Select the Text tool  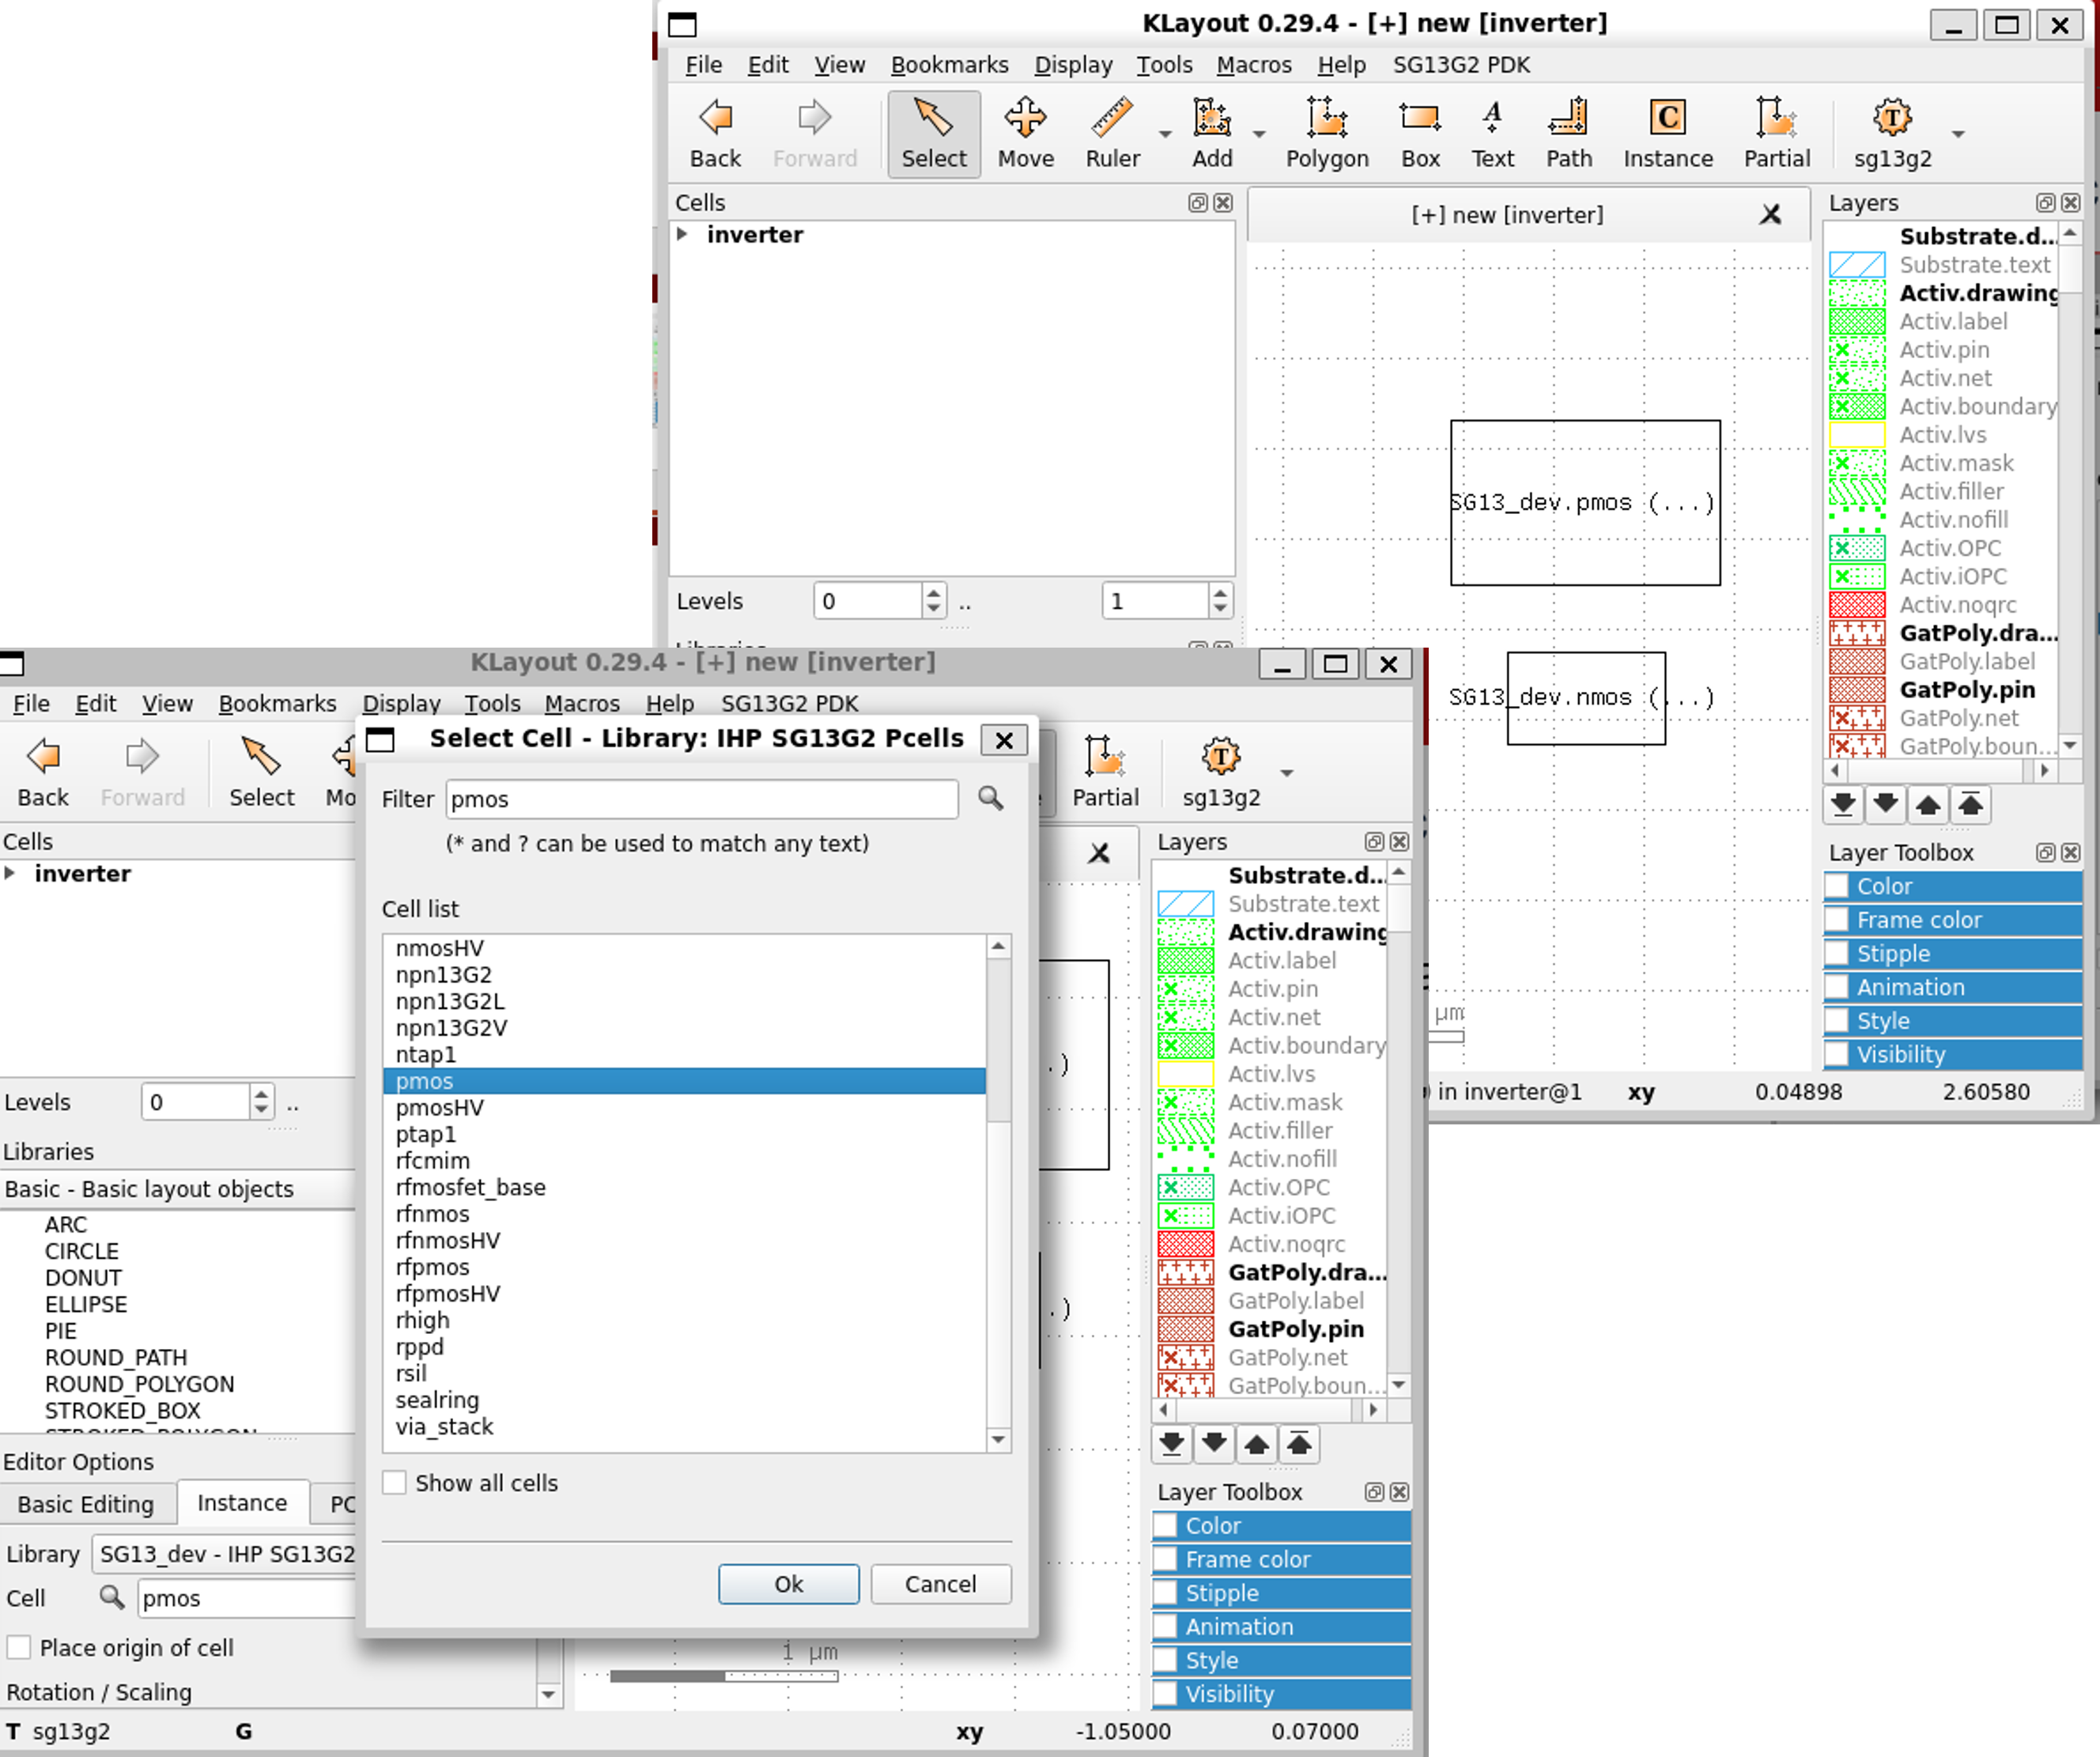(1492, 132)
